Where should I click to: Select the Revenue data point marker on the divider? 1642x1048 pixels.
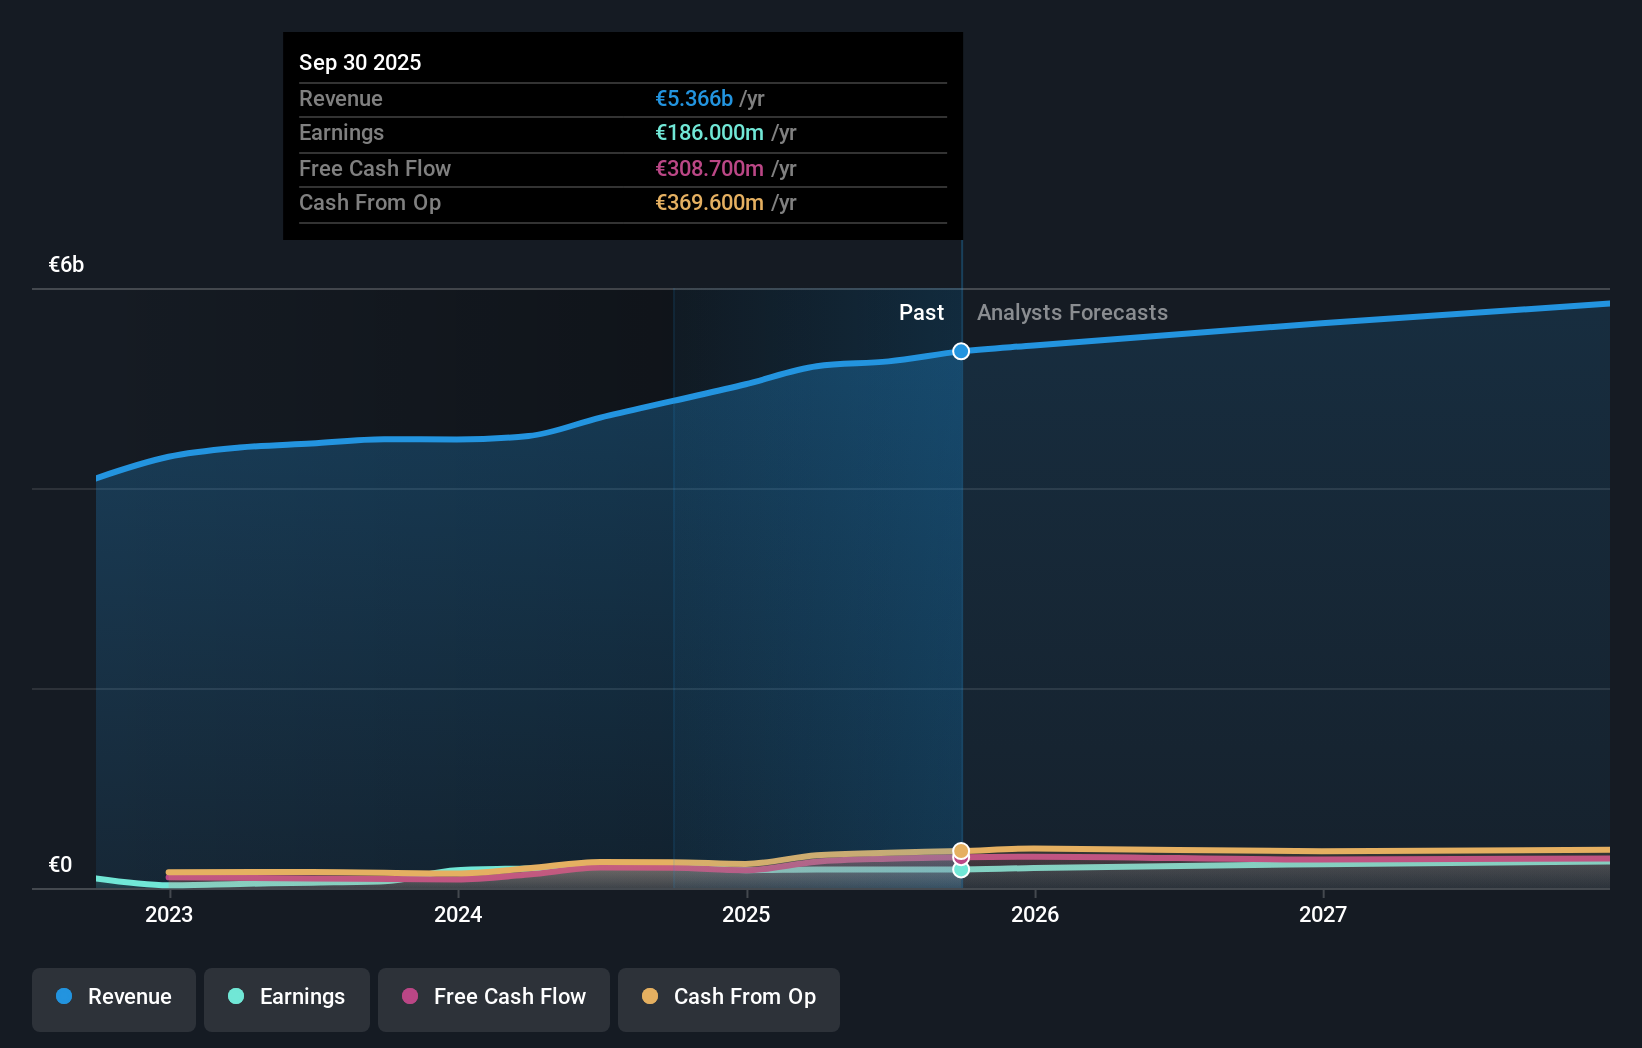[x=961, y=351]
